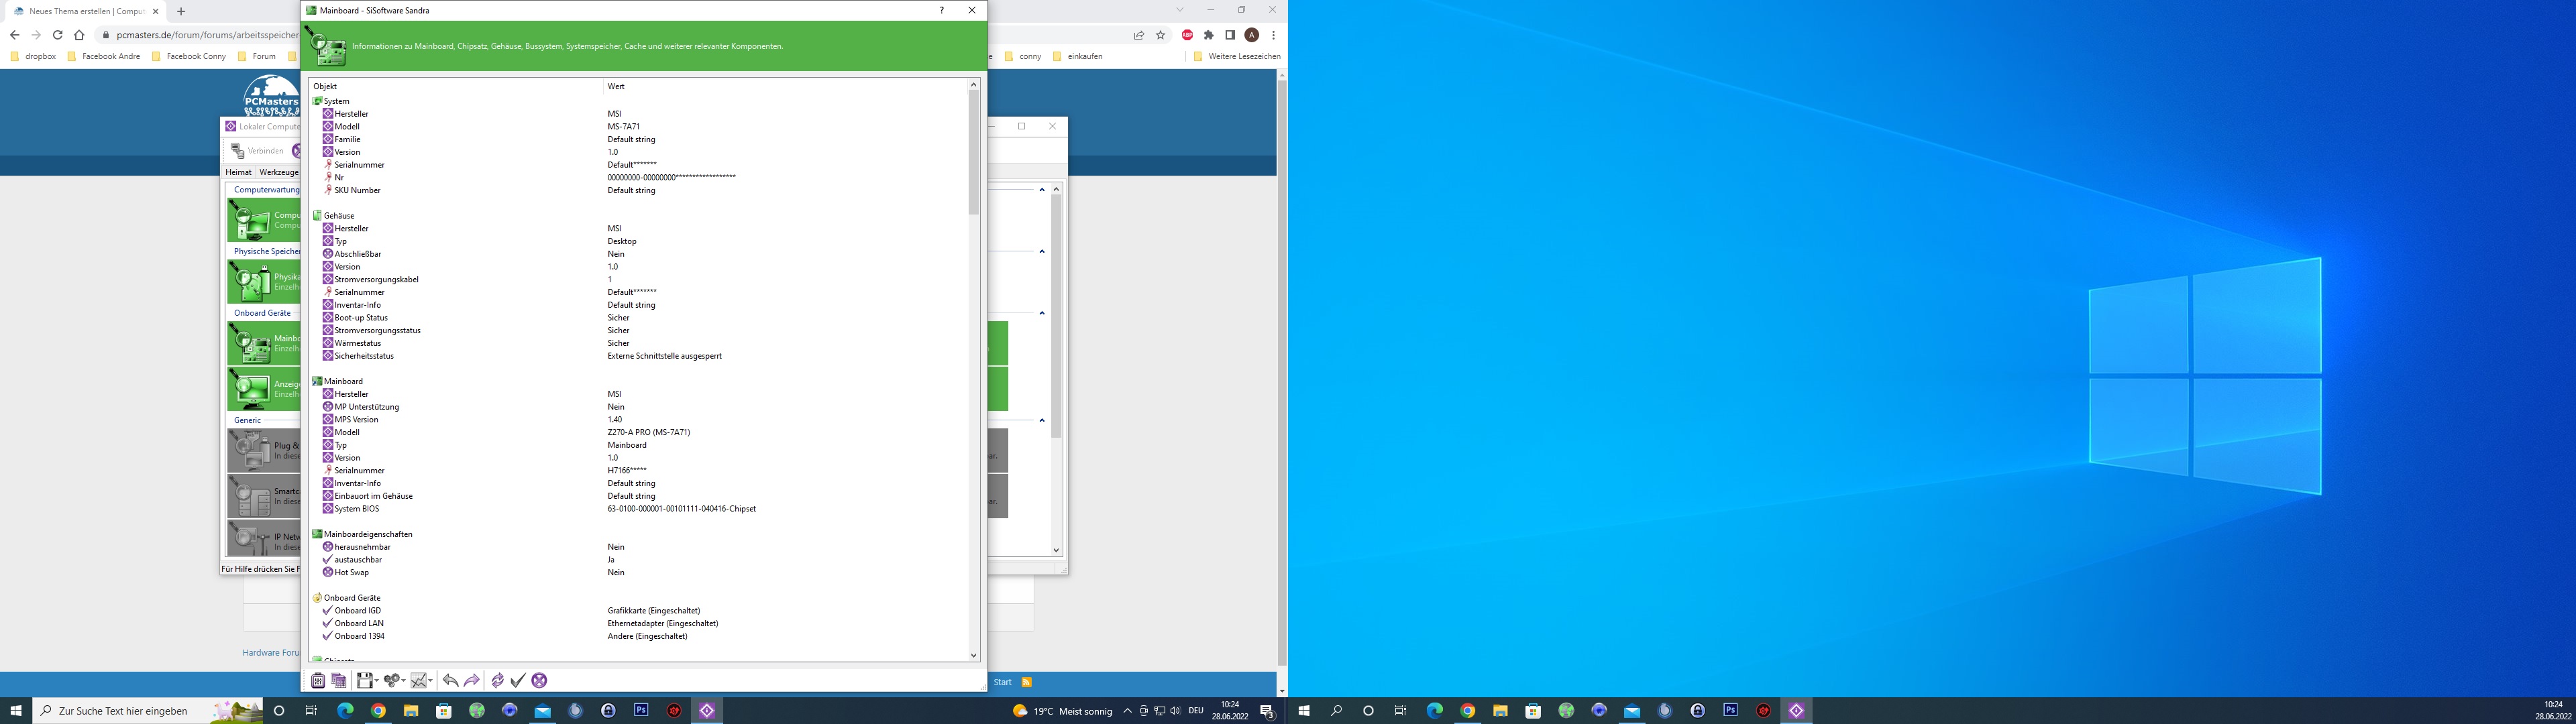The width and height of the screenshot is (2576, 724).
Task: Open the Werkzeuge tab in the Sandra window
Action: tap(279, 172)
